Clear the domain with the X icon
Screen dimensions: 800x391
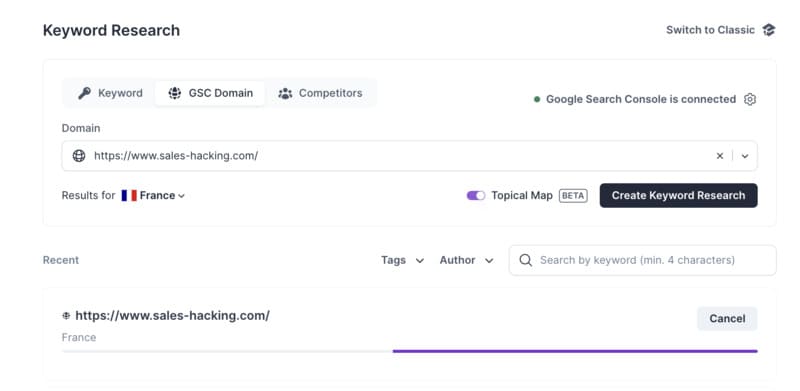[719, 156]
